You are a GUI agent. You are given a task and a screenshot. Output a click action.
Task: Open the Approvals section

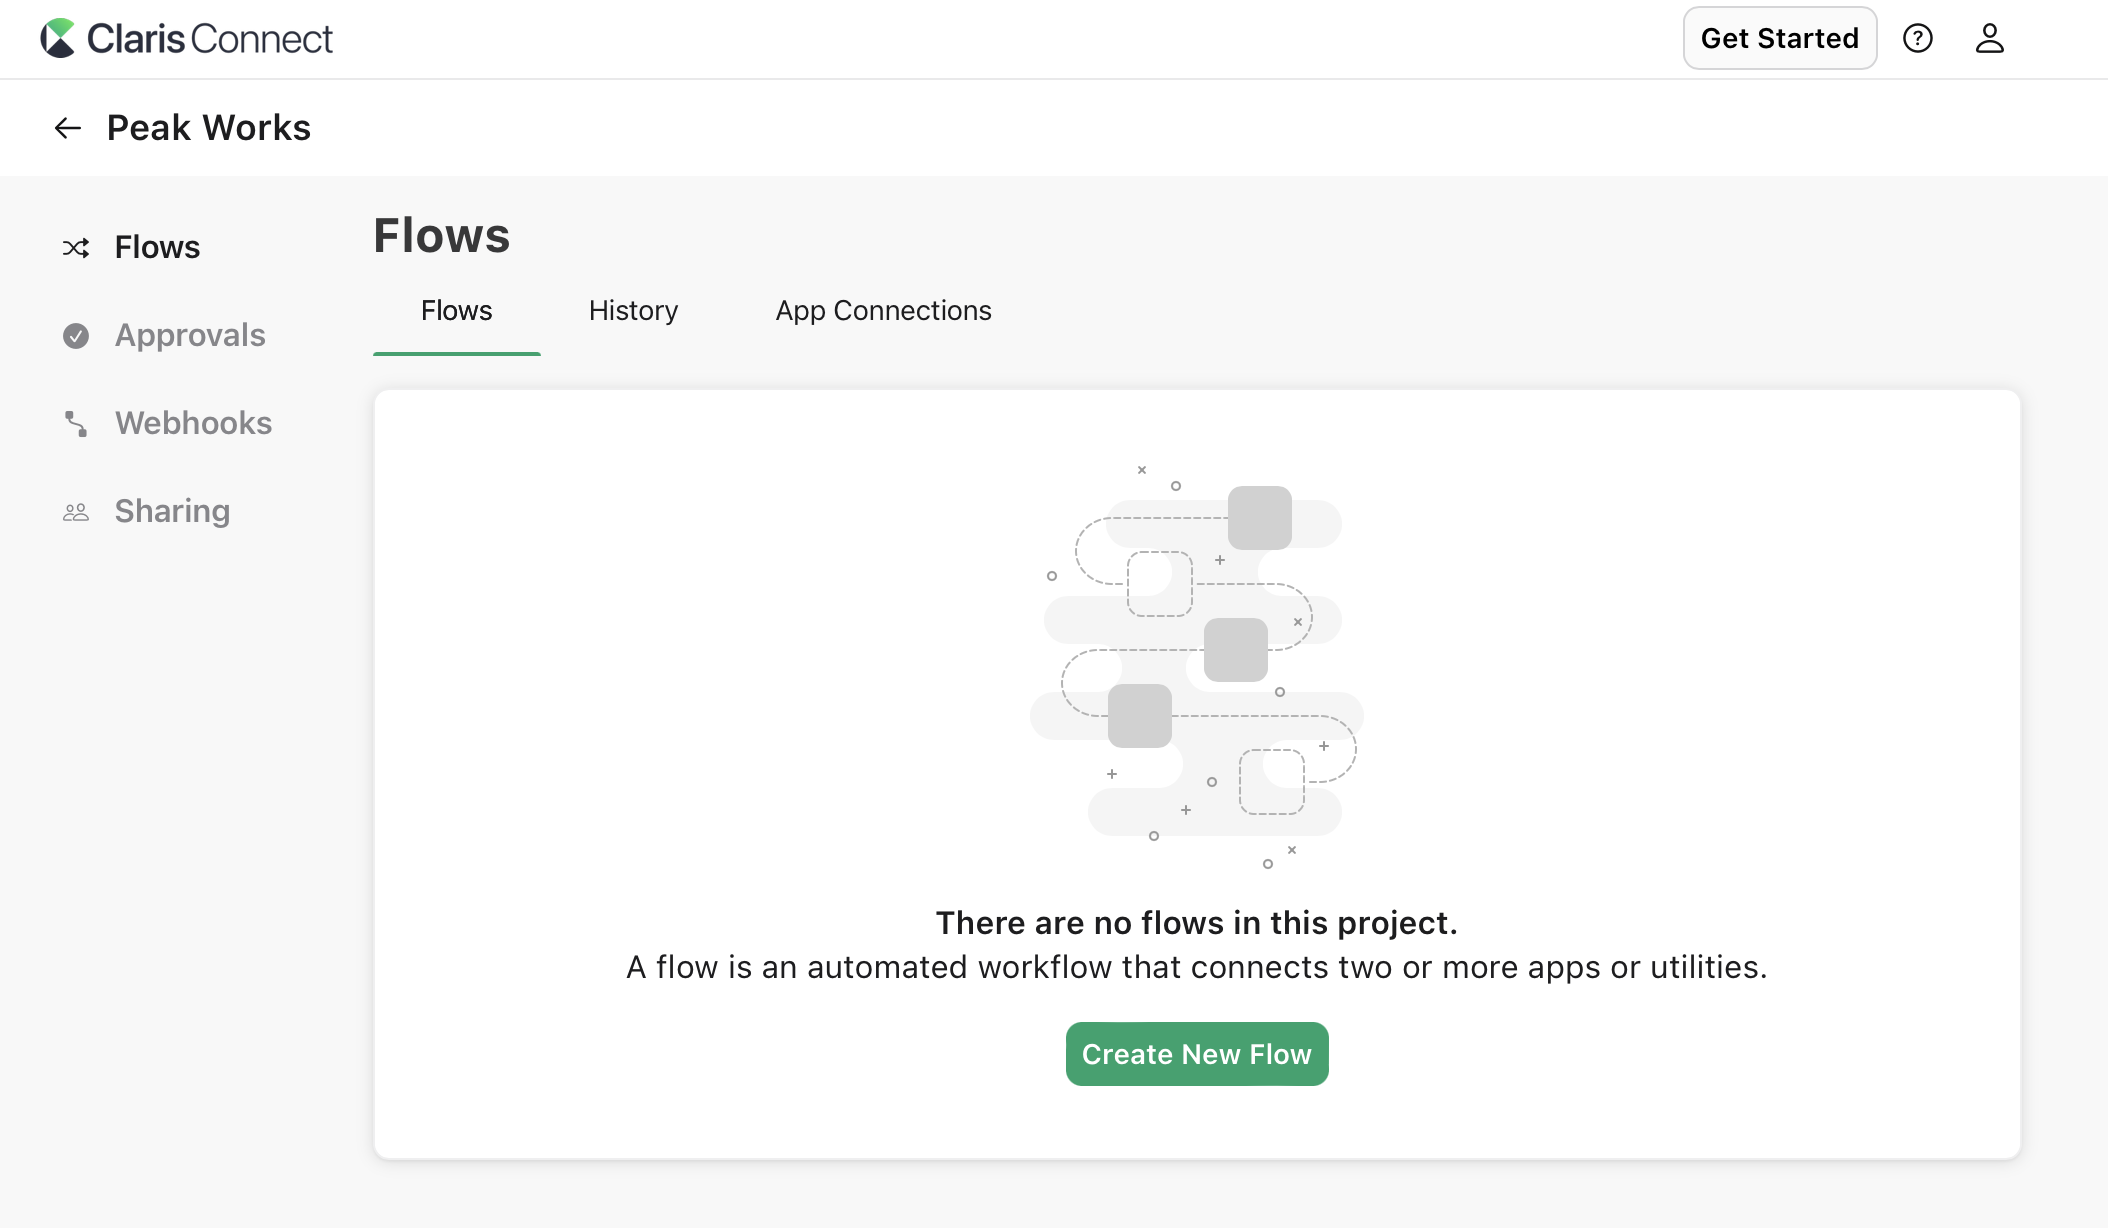190,336
